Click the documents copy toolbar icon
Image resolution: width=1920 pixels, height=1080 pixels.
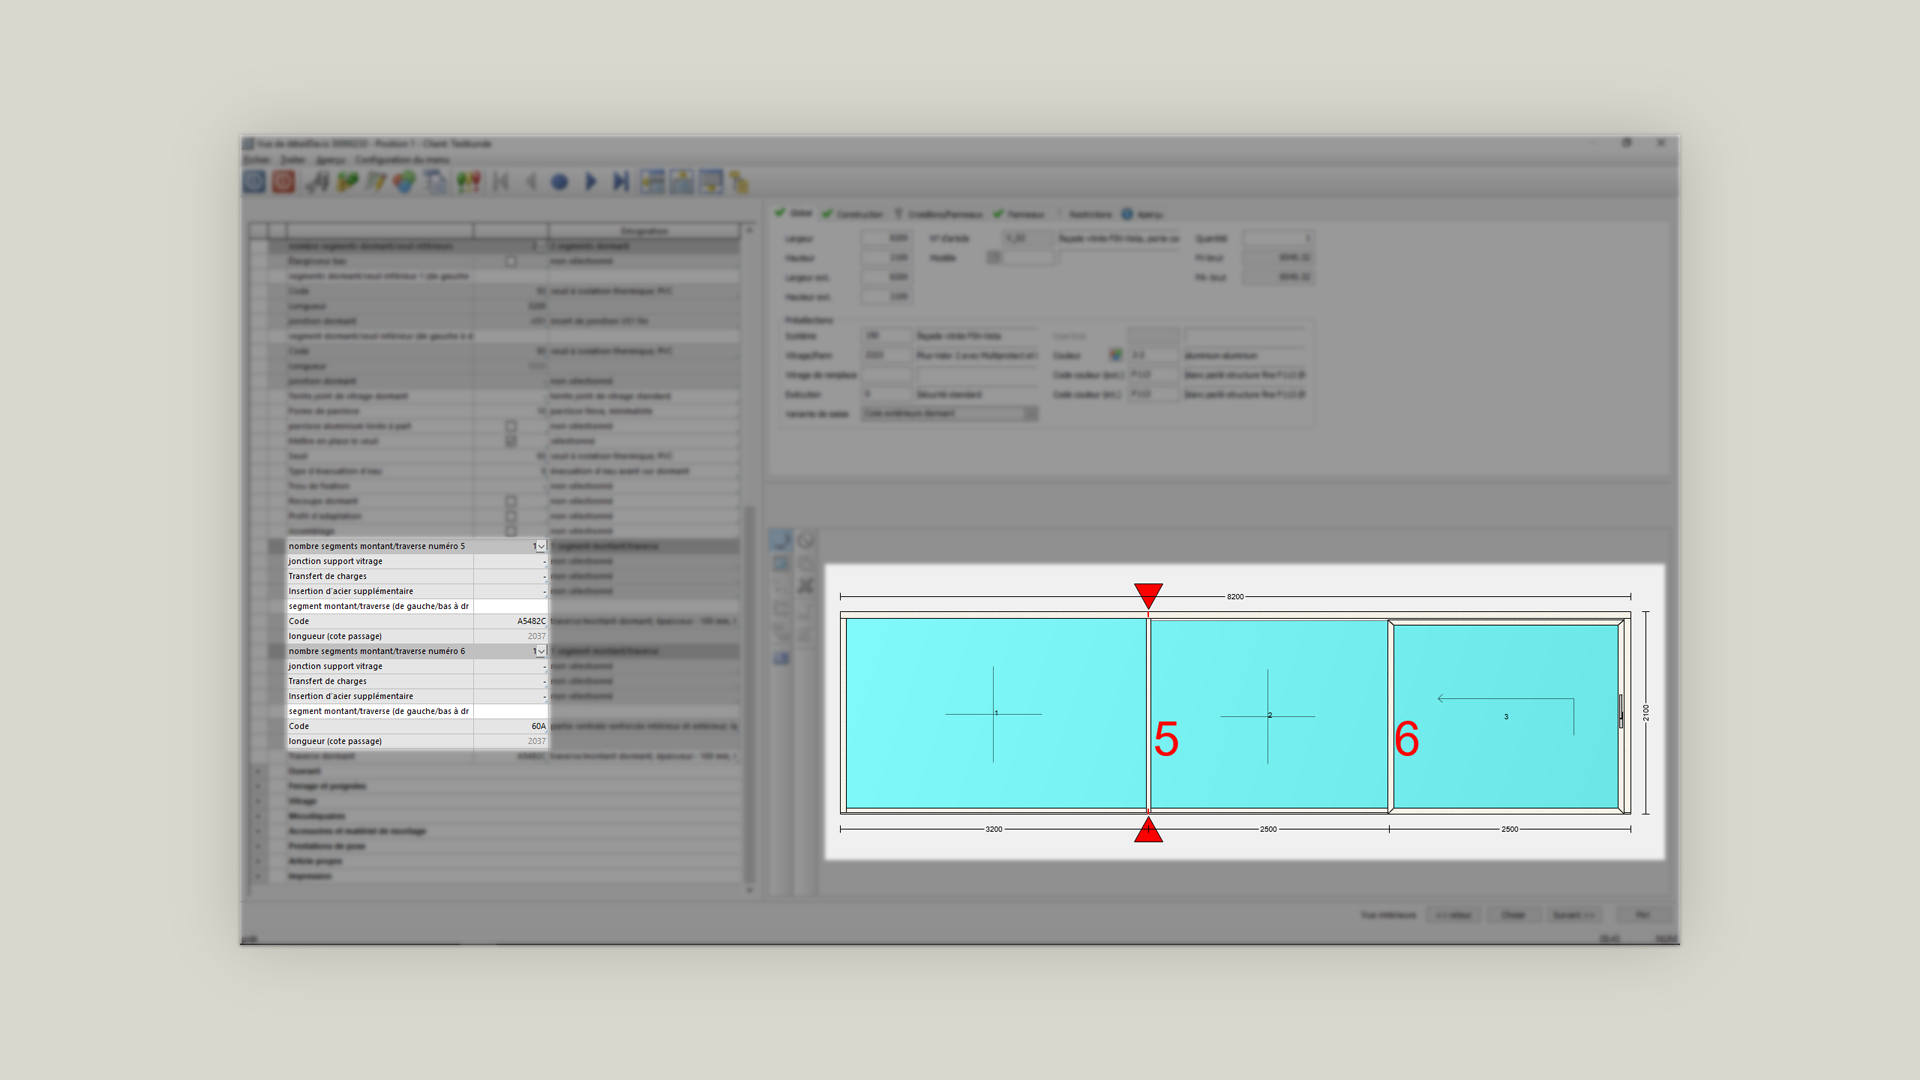click(x=435, y=182)
